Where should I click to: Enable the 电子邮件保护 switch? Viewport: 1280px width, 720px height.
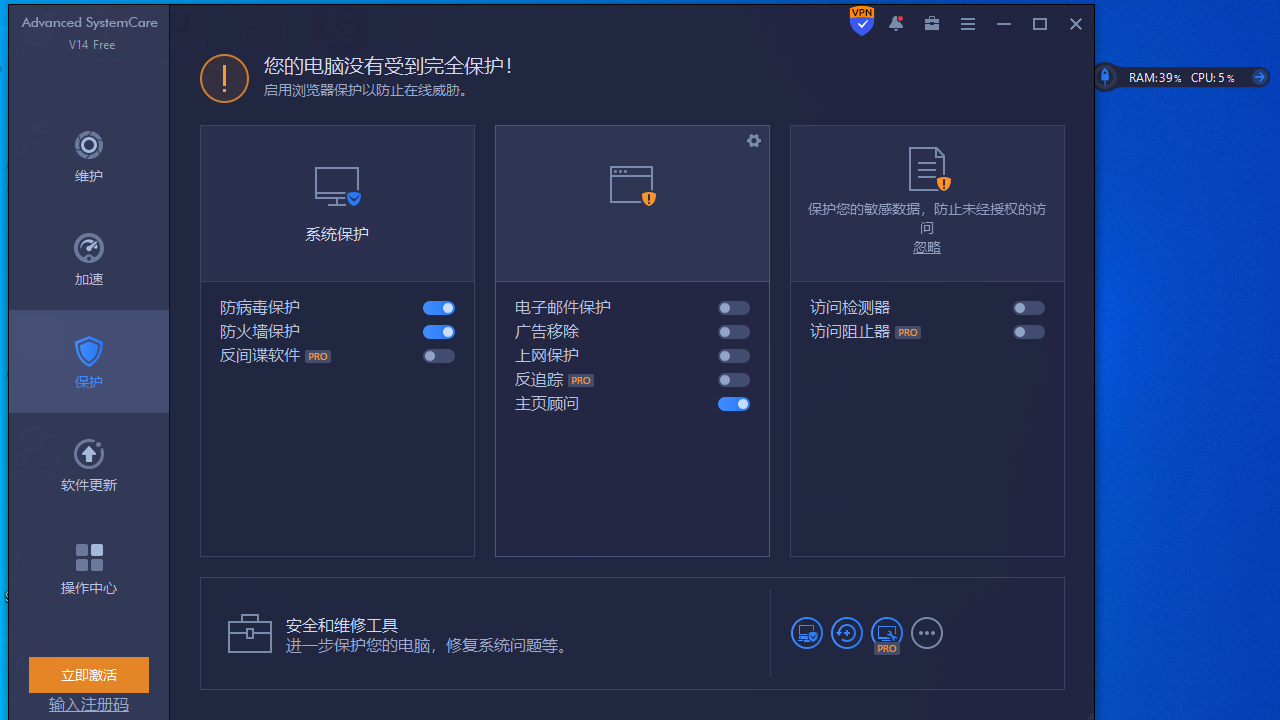tap(733, 308)
